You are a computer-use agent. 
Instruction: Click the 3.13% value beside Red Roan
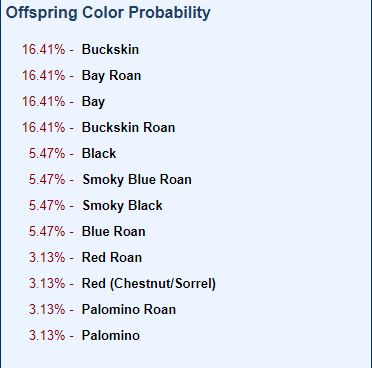click(x=47, y=257)
